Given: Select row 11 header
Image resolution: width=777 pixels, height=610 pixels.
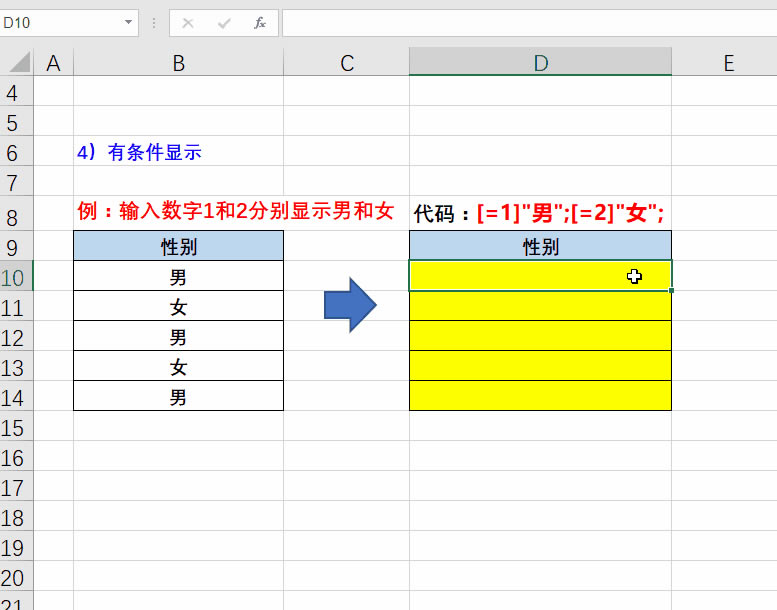Looking at the screenshot, I should pyautogui.click(x=16, y=306).
